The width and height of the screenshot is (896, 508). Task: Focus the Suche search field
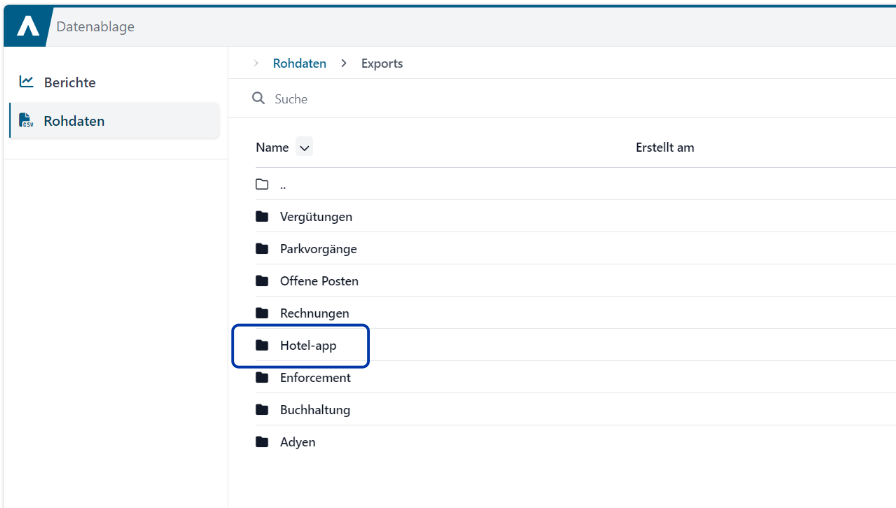pyautogui.click(x=500, y=99)
